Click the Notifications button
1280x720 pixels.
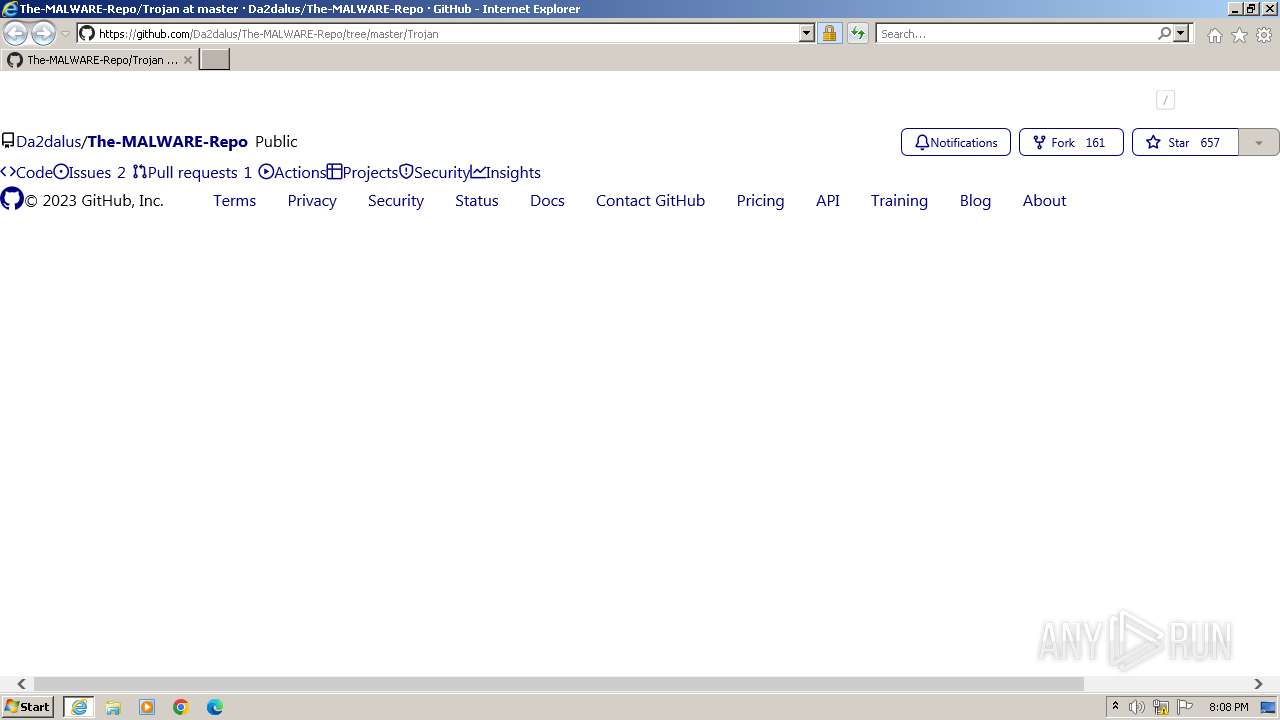tap(956, 142)
